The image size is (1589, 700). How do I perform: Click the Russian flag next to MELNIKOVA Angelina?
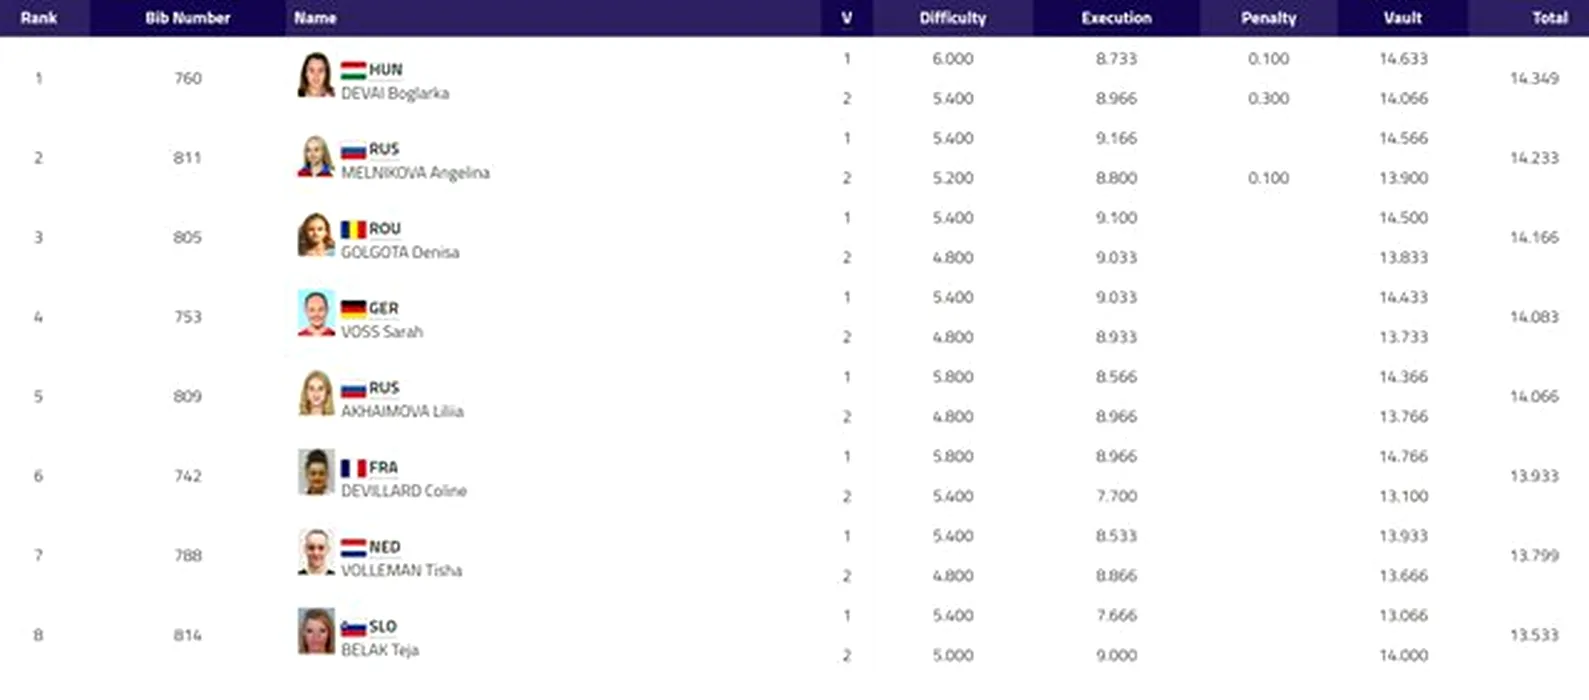click(353, 150)
